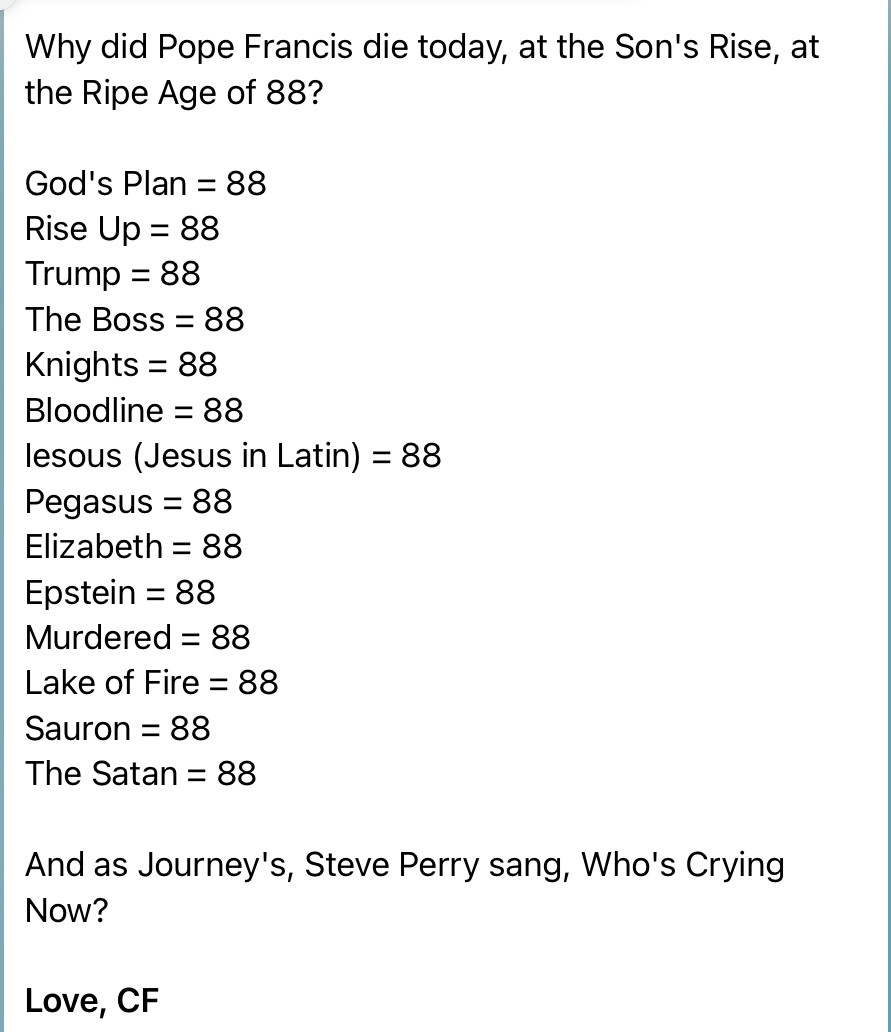Select the "Epstein = 88" line
Viewport: 891px width, 1032px height.
(120, 592)
